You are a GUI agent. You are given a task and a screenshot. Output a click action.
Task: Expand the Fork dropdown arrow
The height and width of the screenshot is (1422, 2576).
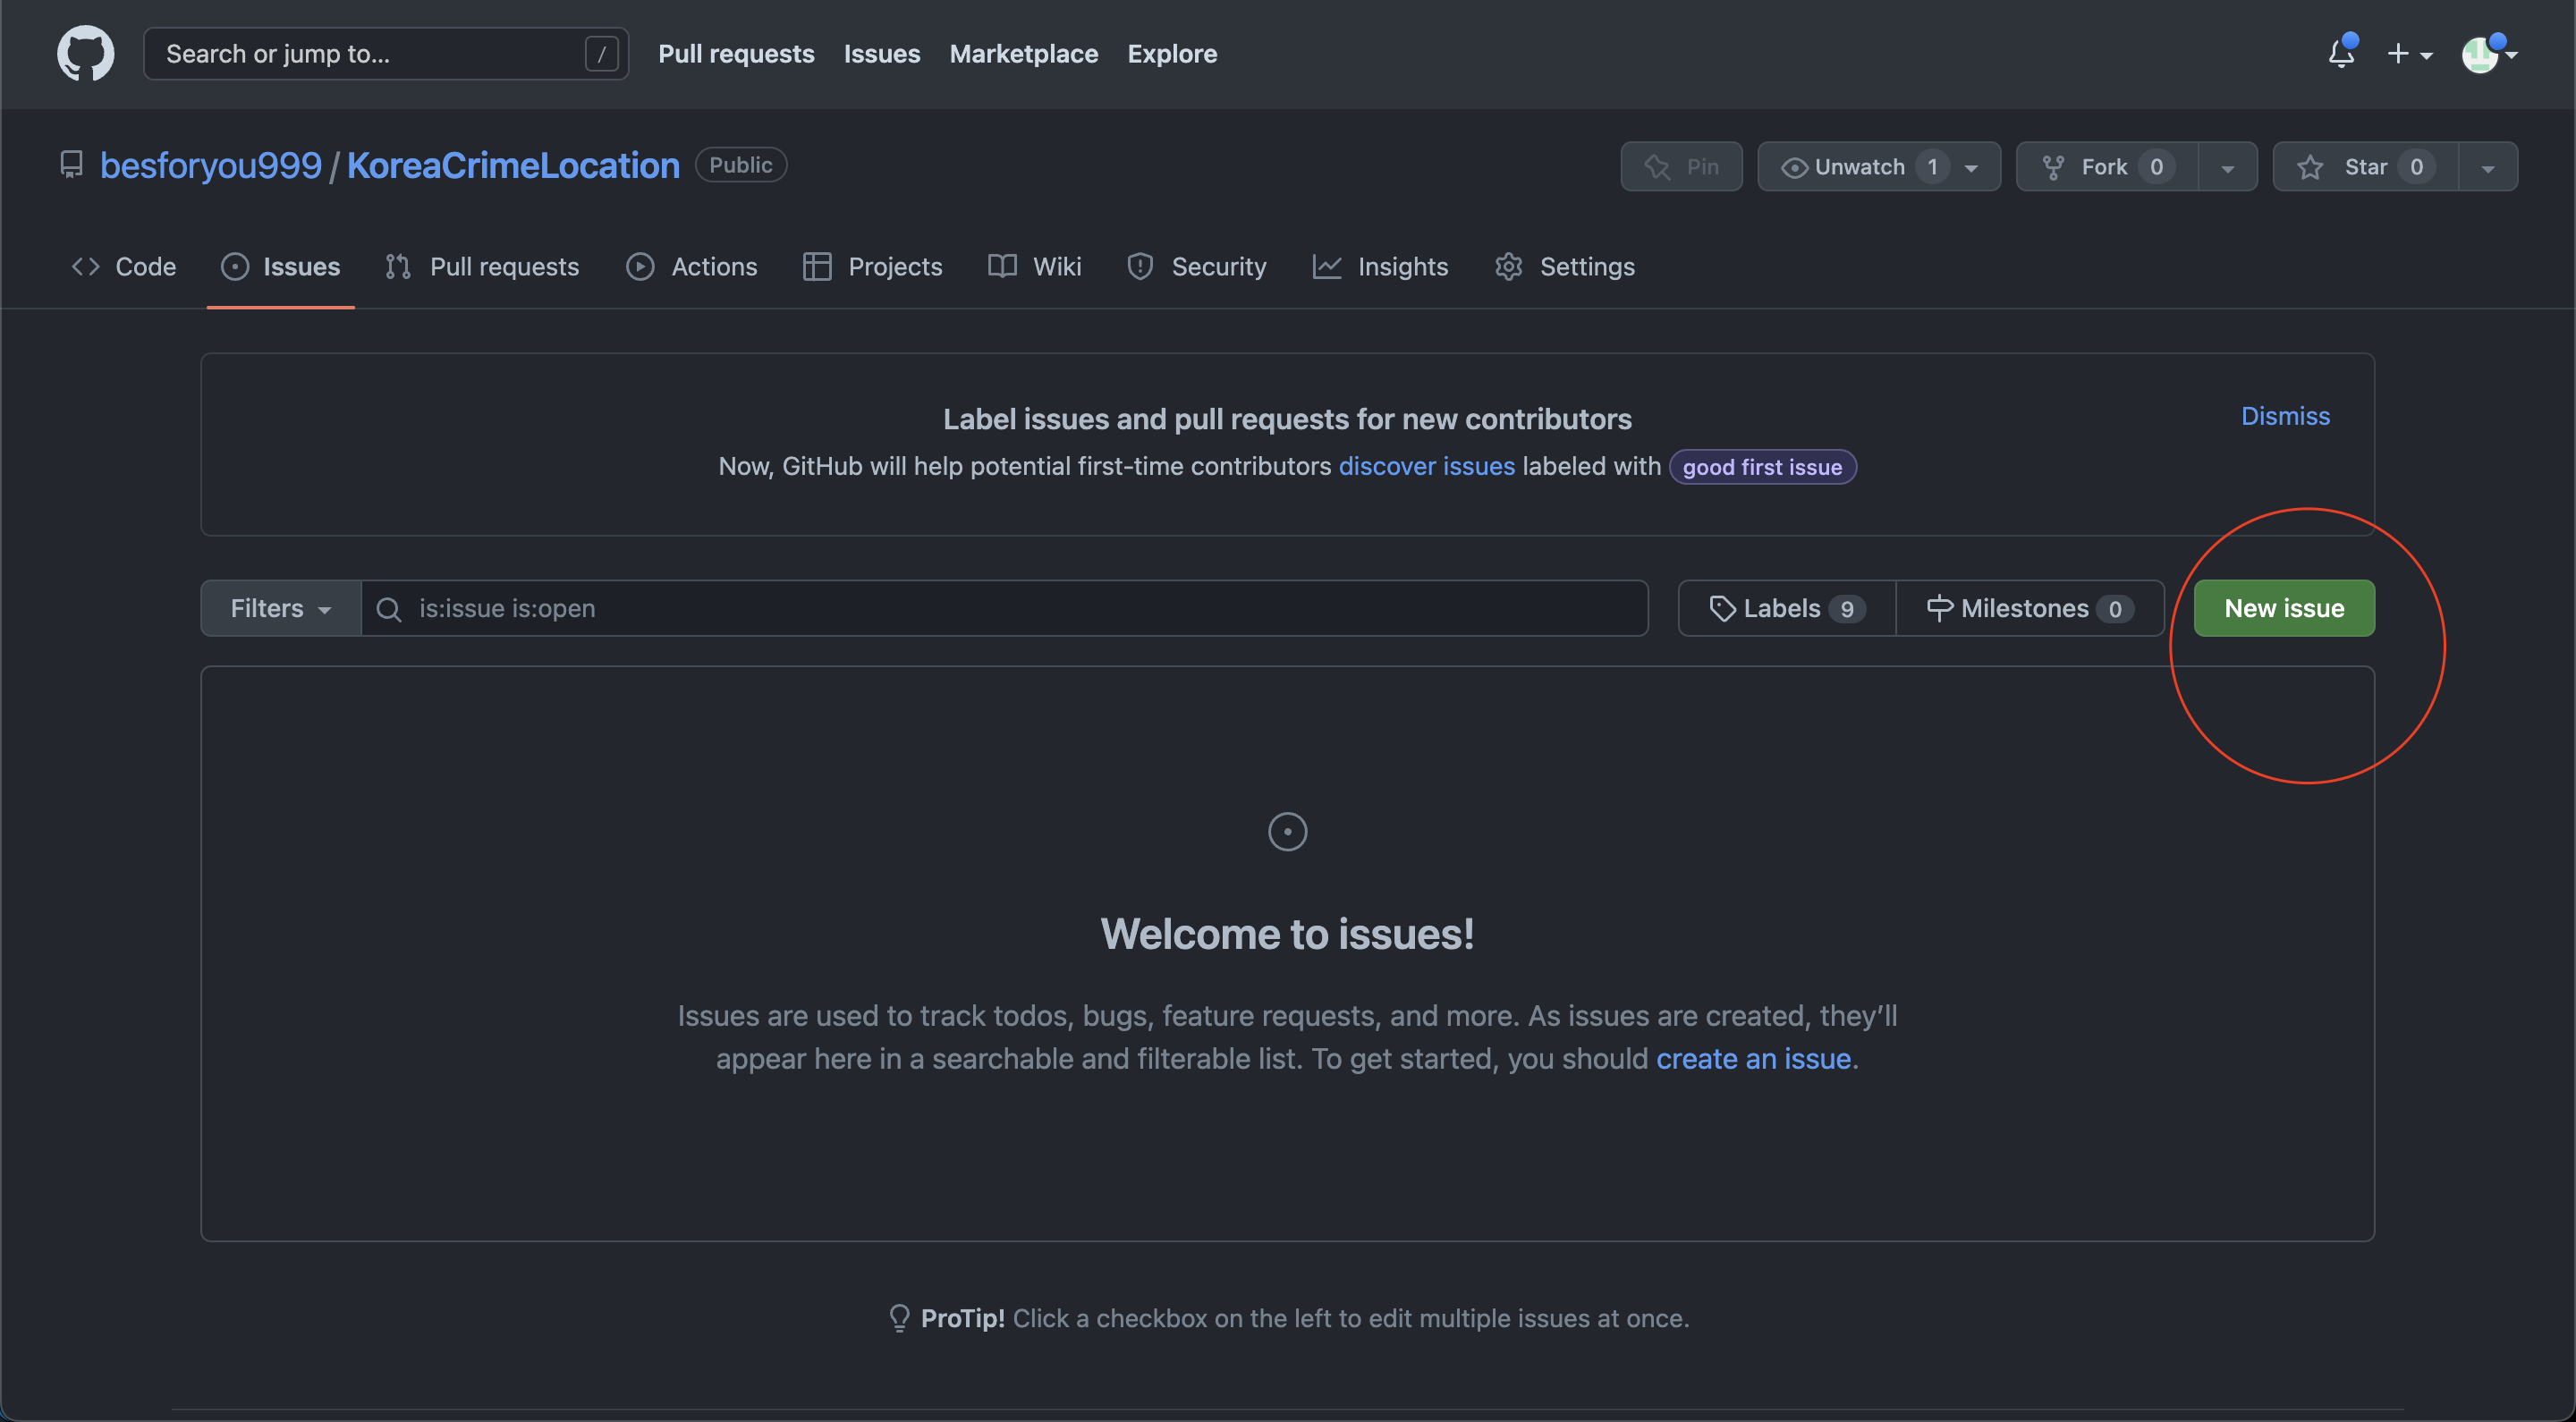pyautogui.click(x=2227, y=166)
